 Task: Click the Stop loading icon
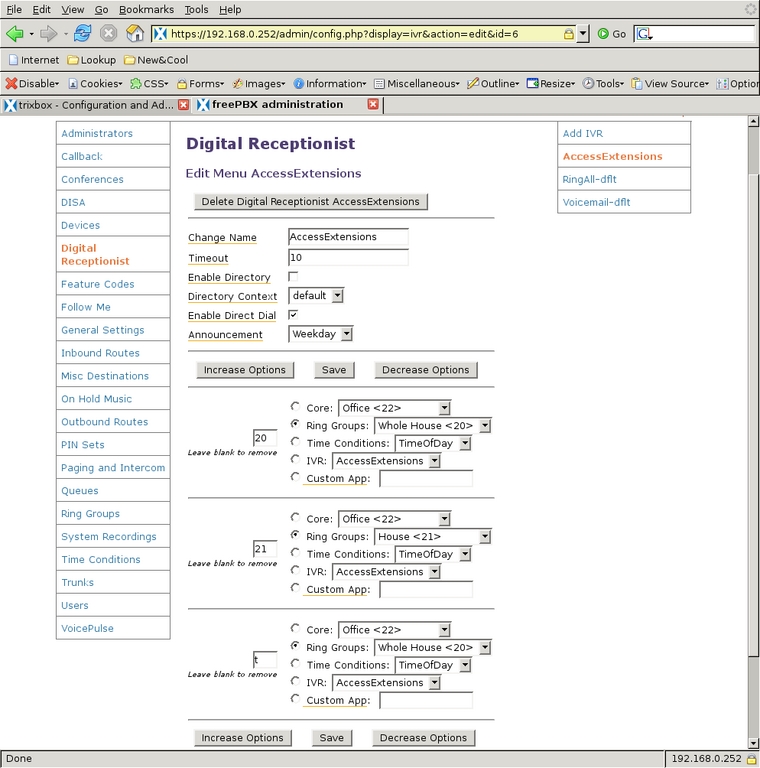[108, 33]
